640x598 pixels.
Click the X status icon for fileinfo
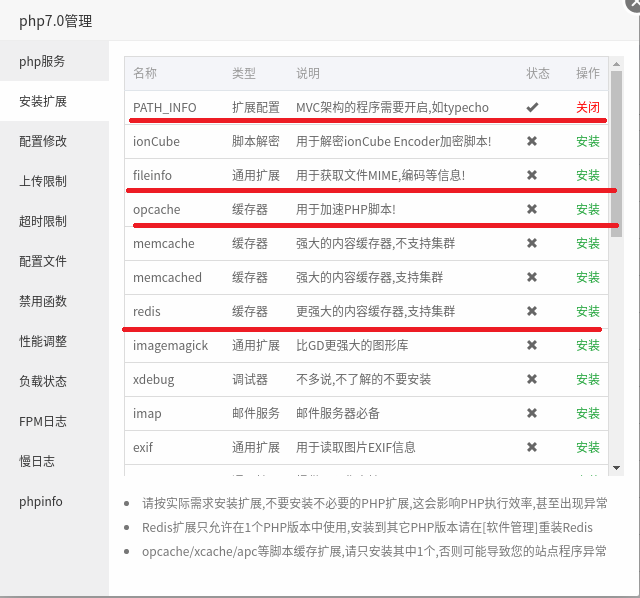[532, 175]
